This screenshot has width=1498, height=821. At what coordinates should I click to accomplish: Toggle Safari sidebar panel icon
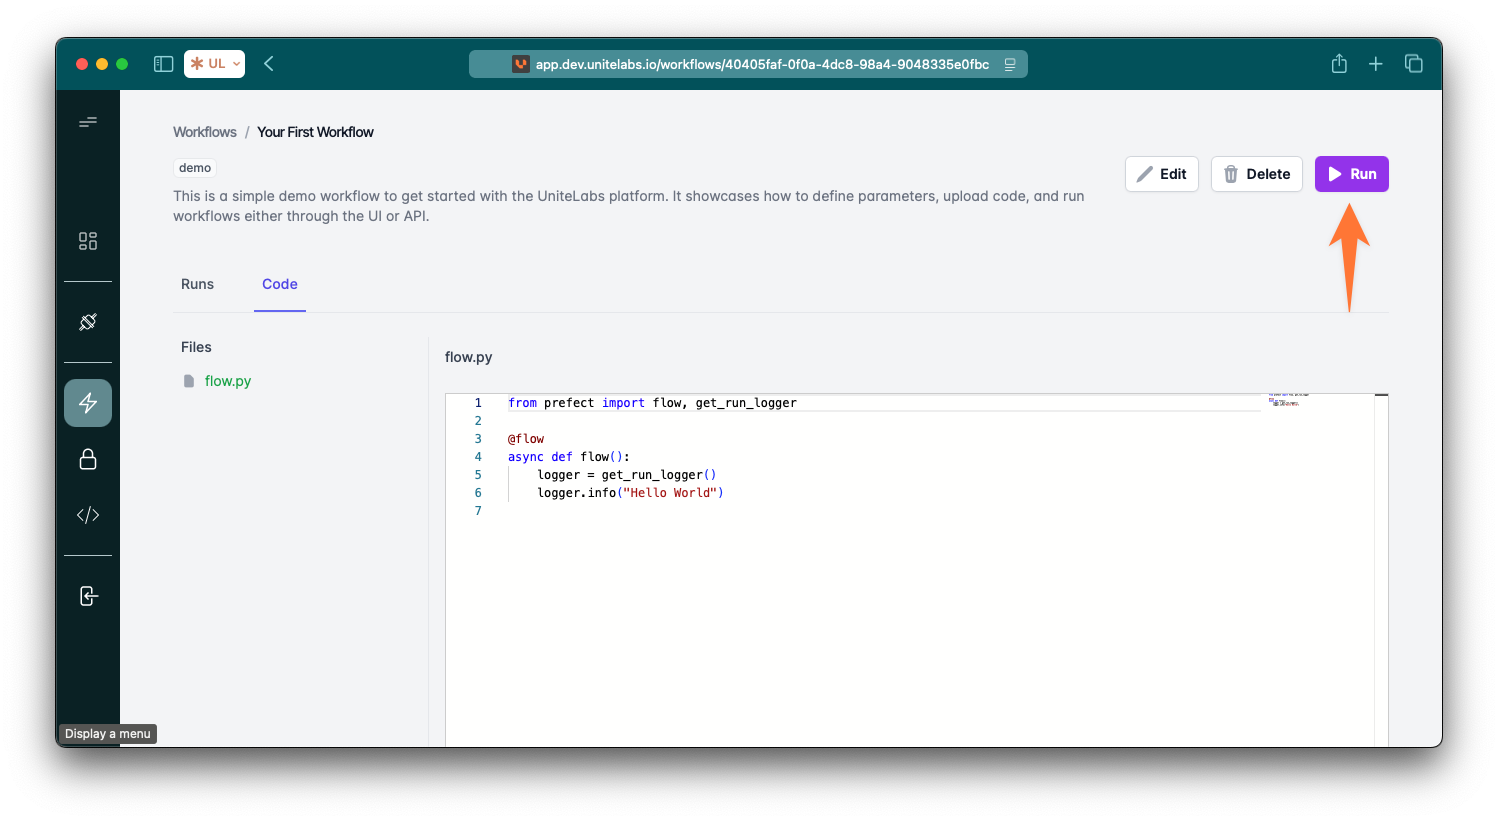pos(164,64)
